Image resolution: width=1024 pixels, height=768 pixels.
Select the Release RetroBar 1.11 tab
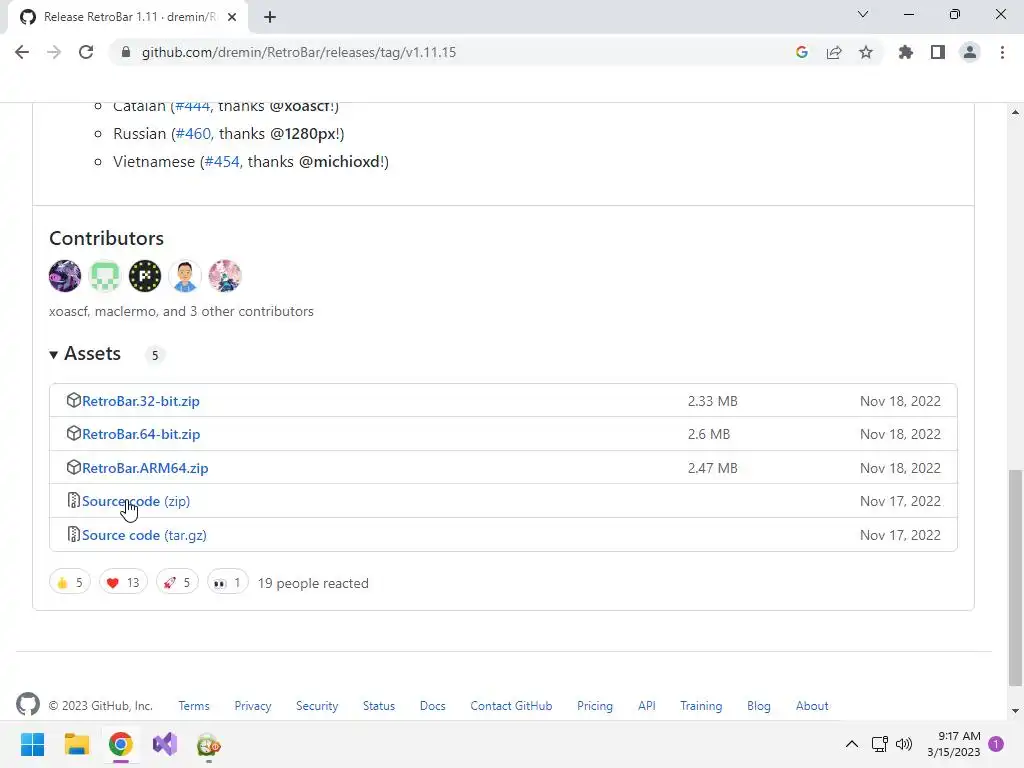[x=128, y=17]
